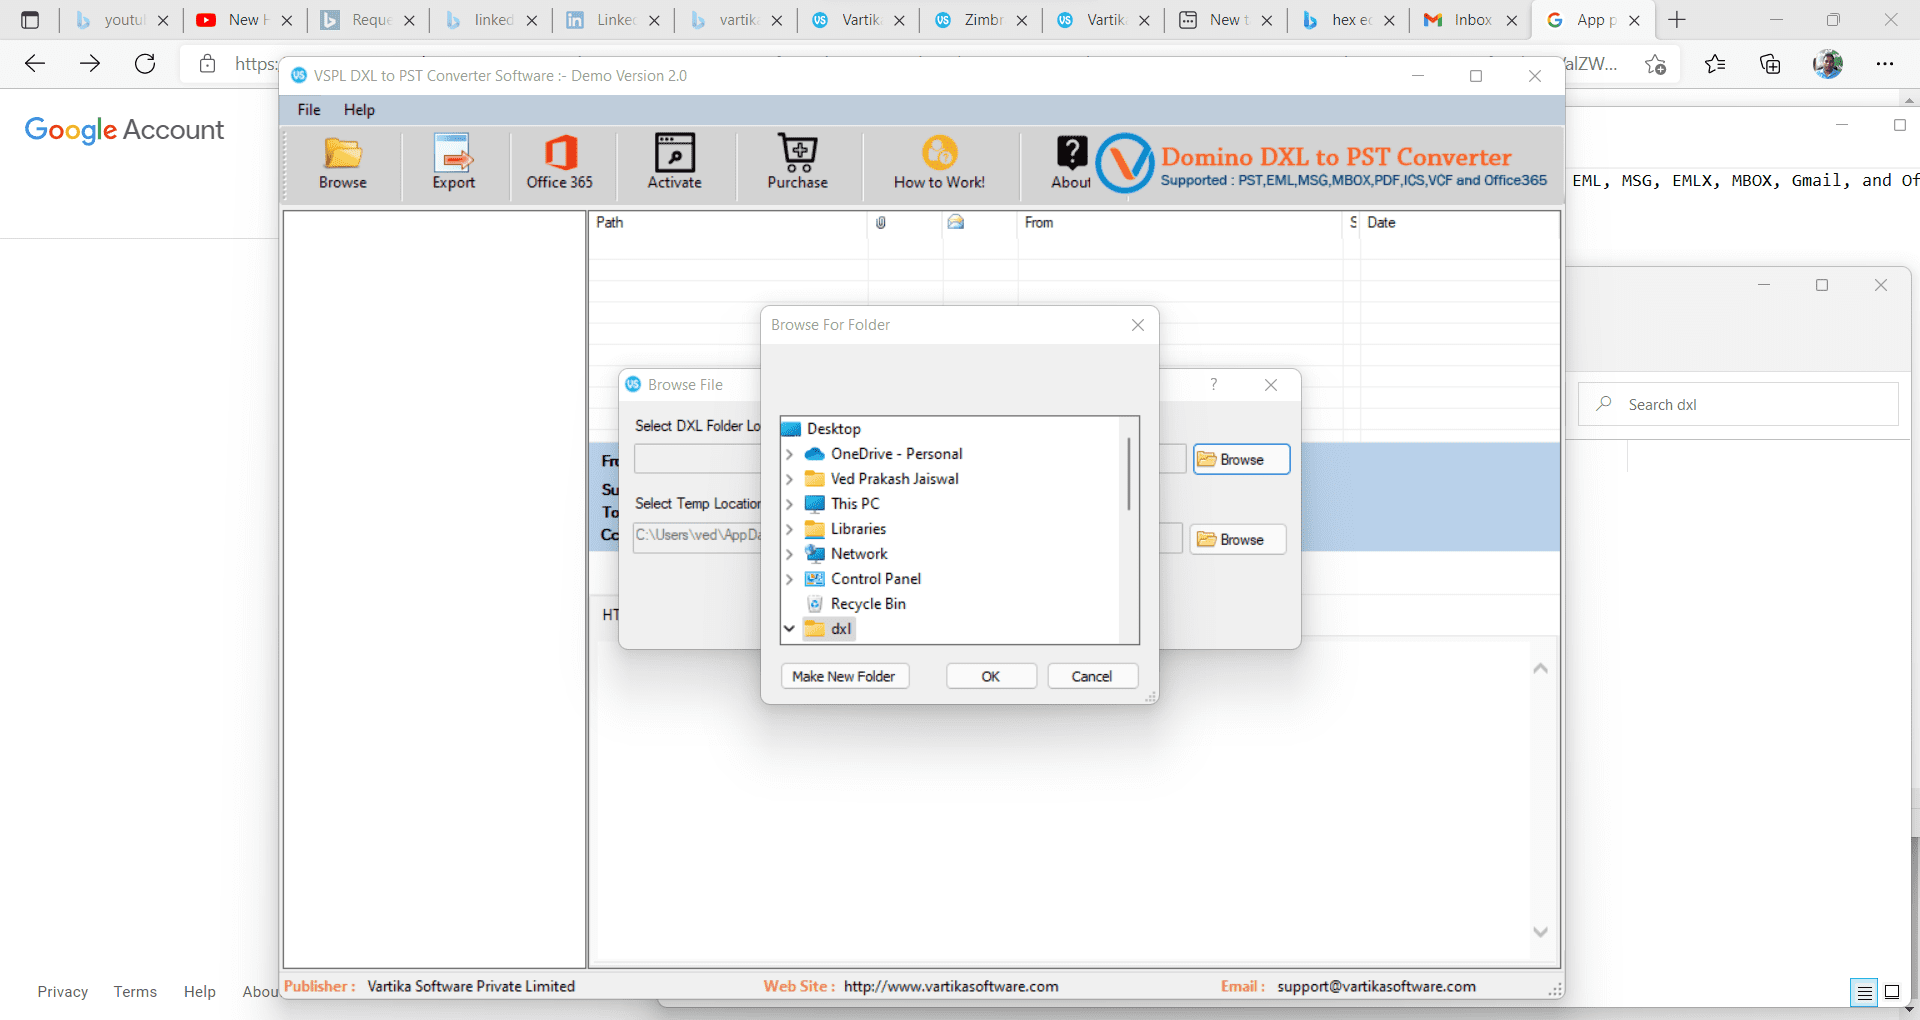1920x1020 pixels.
Task: Click the Vartika logo in converter banner
Action: [x=1125, y=163]
